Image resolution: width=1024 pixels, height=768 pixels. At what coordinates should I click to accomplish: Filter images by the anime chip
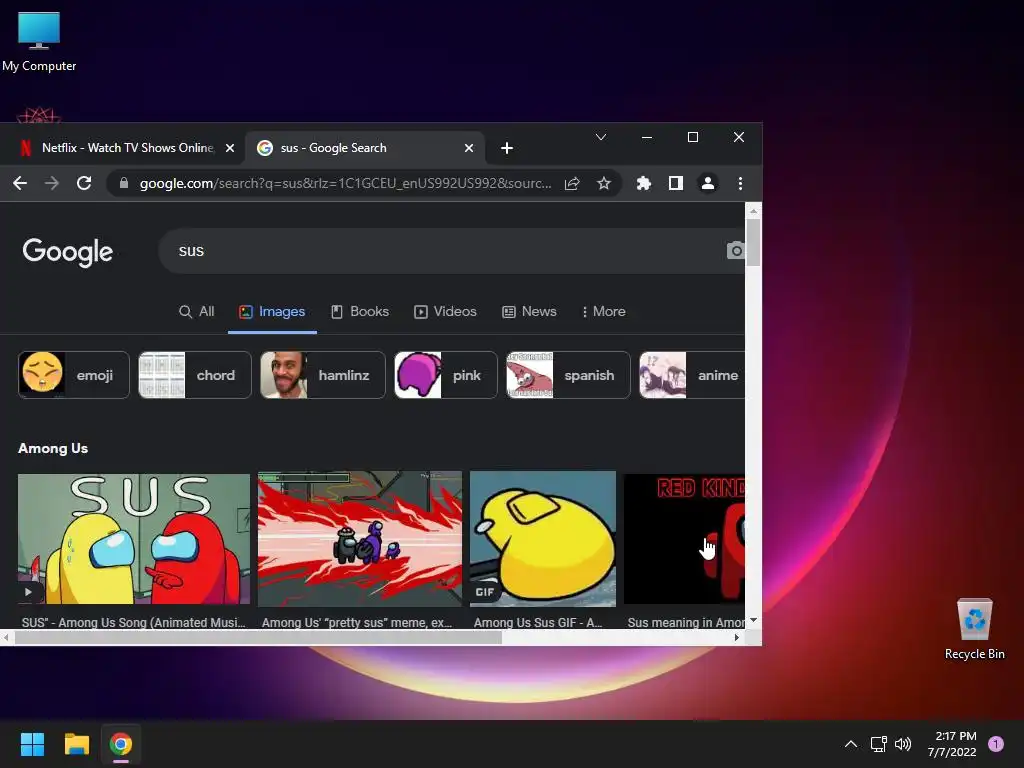(x=692, y=375)
